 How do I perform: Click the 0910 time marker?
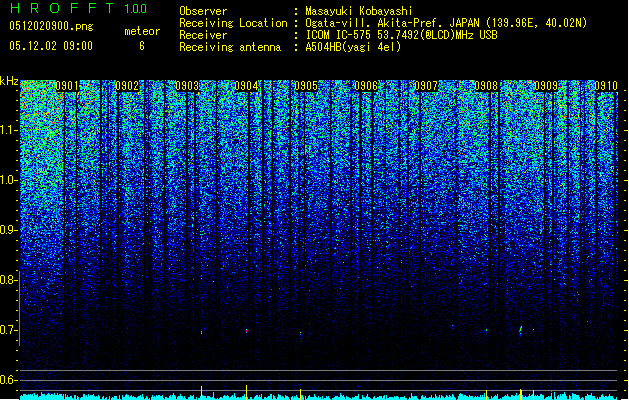click(606, 86)
